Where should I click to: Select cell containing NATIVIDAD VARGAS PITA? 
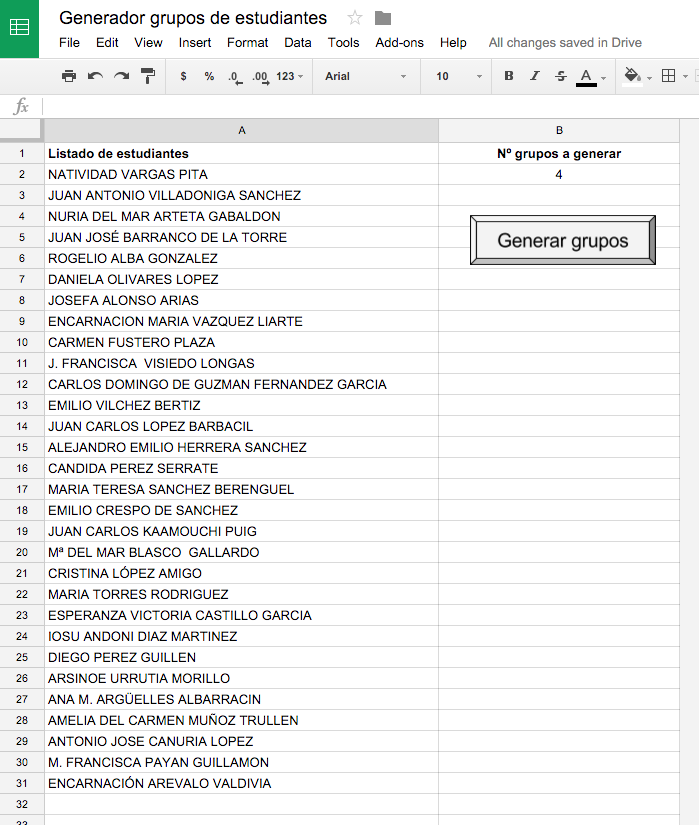241,174
